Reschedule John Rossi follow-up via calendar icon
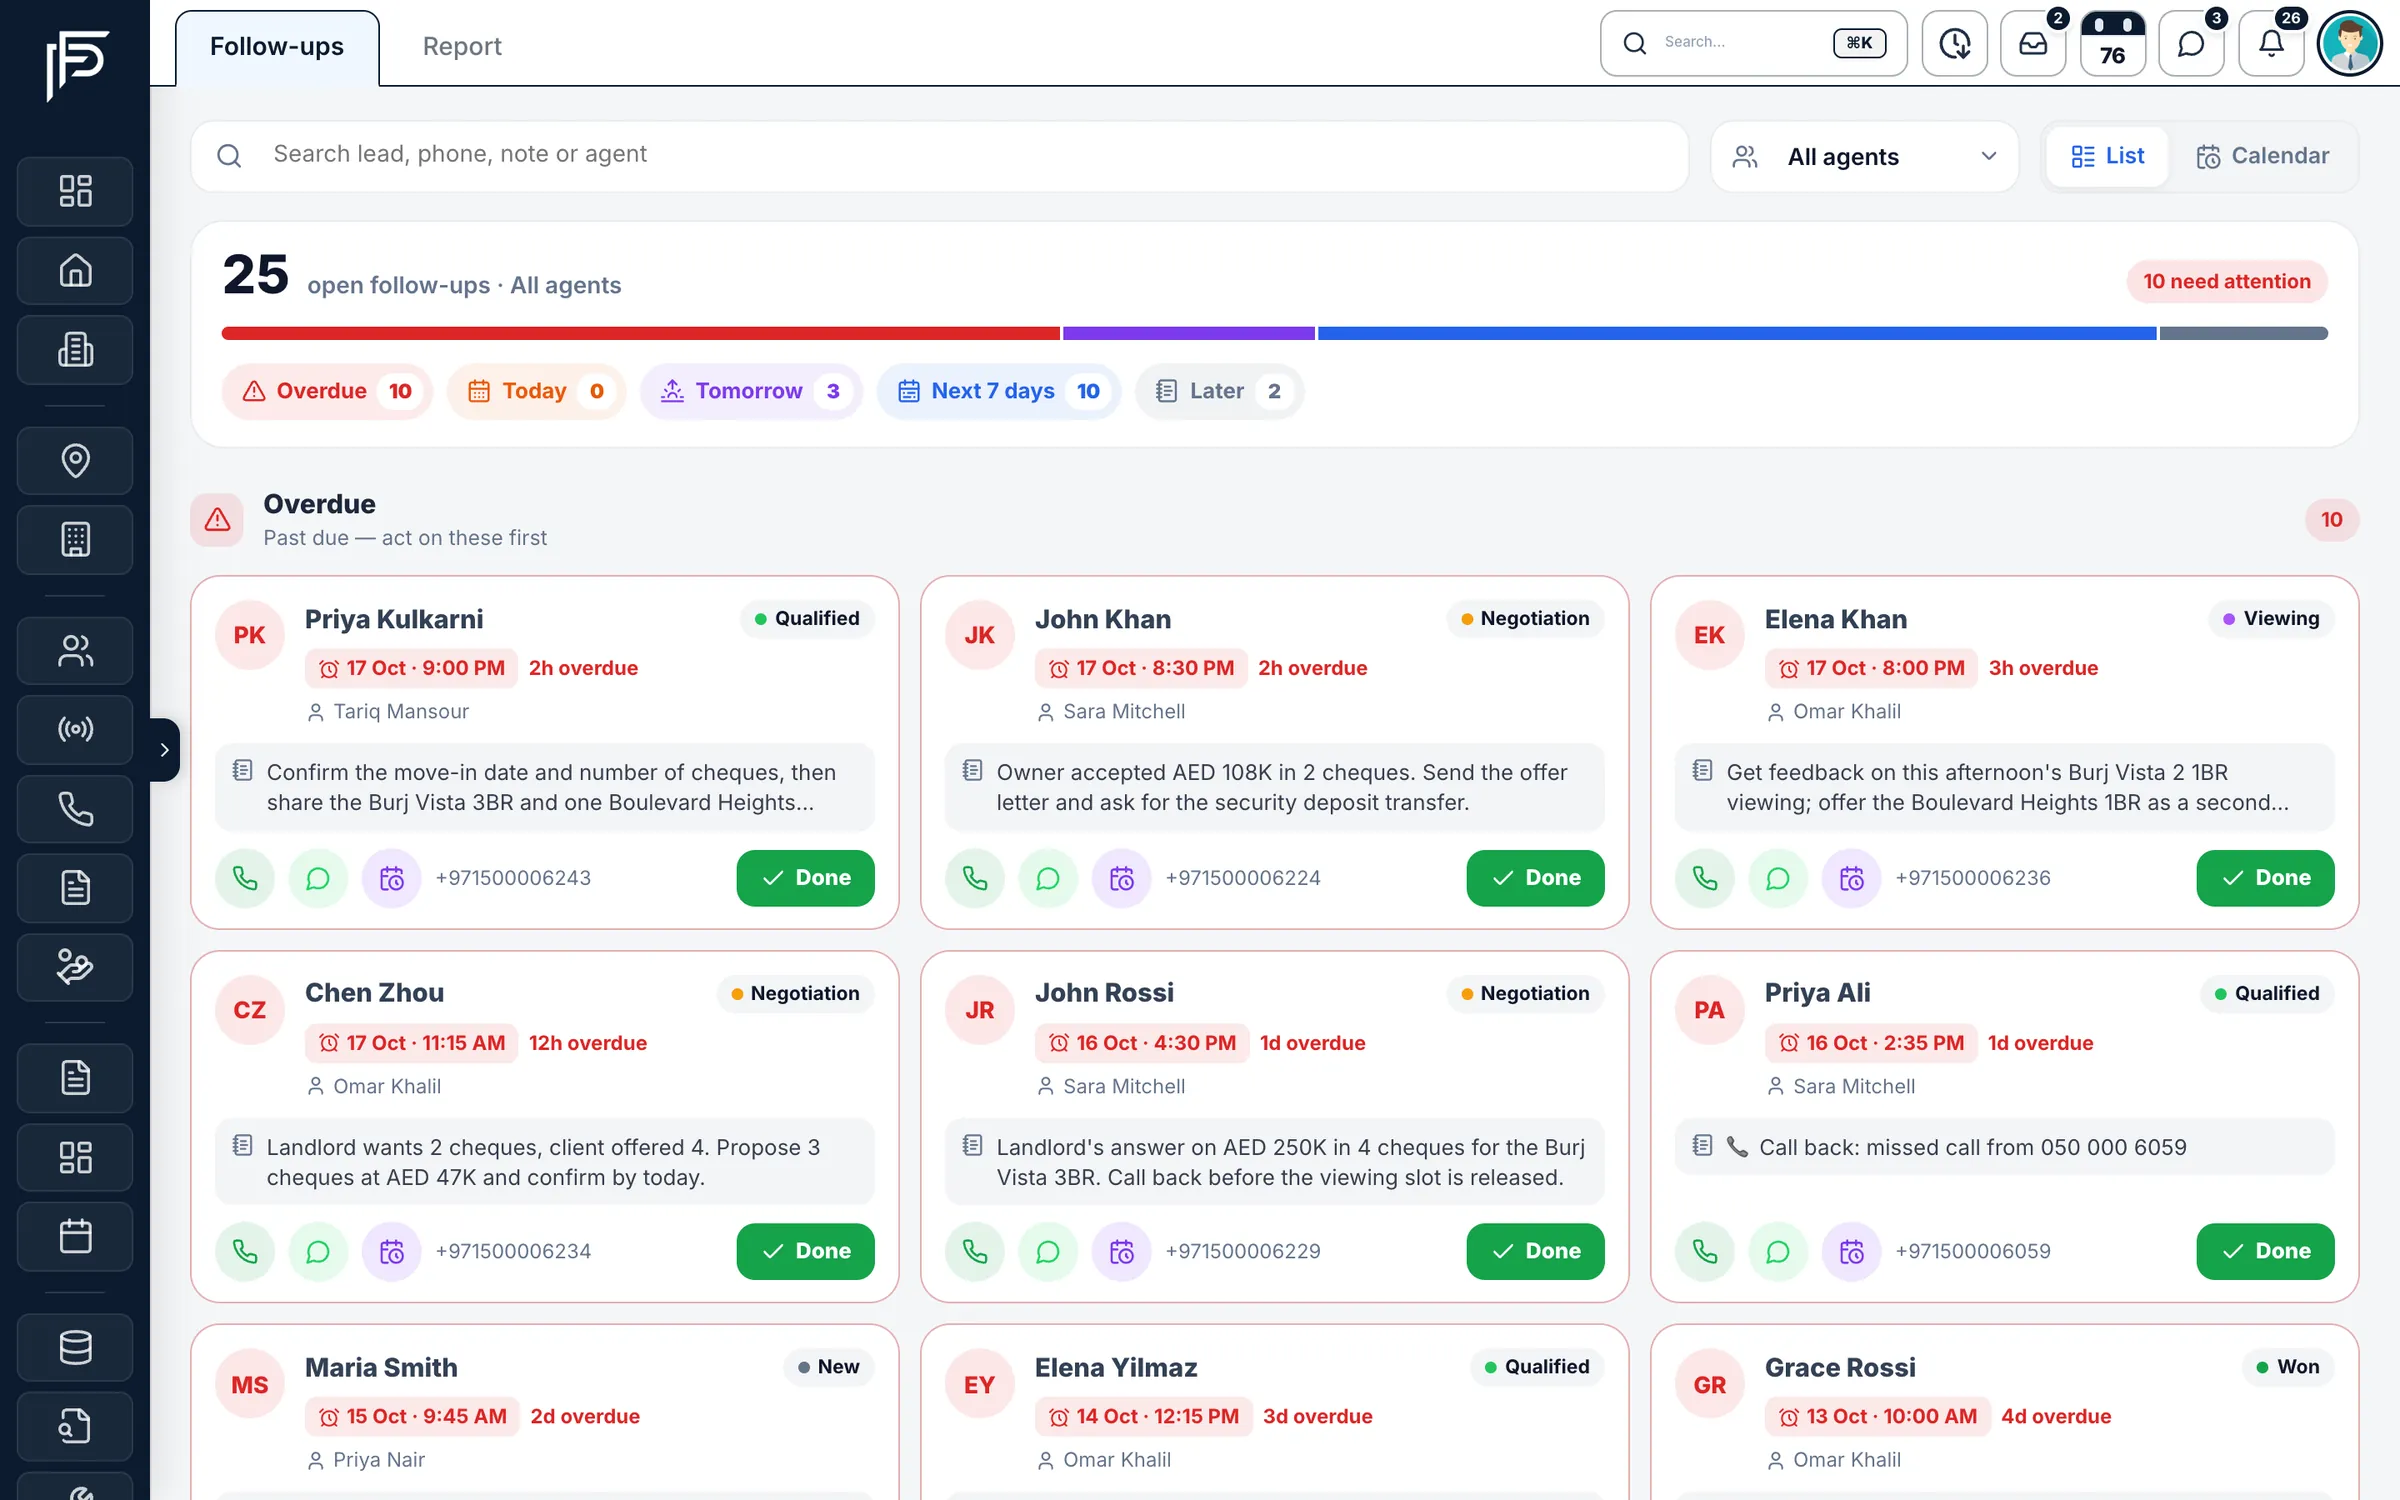The image size is (2400, 1500). point(1122,1251)
